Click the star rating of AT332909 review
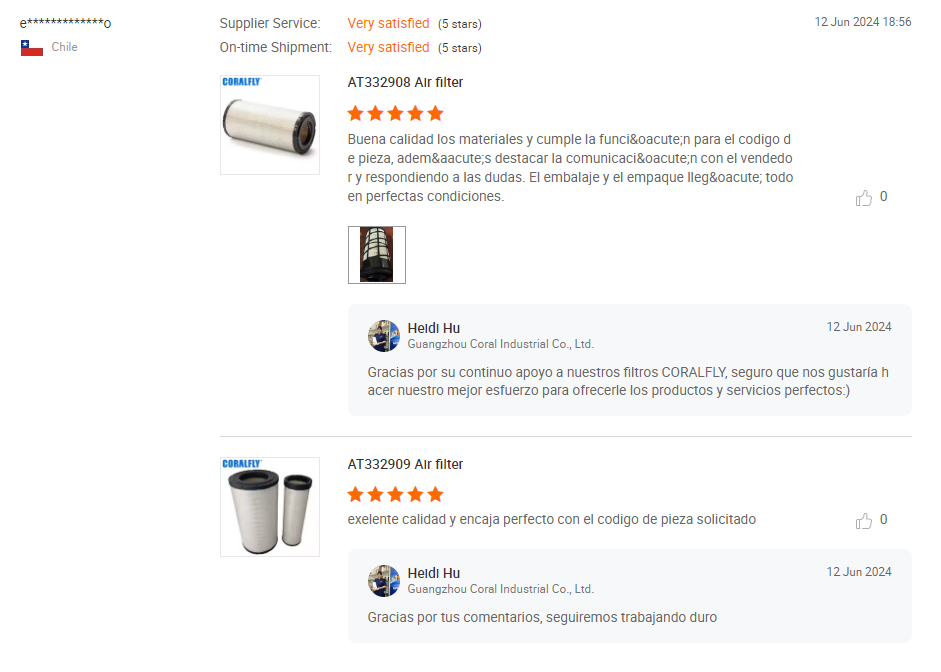 click(395, 494)
